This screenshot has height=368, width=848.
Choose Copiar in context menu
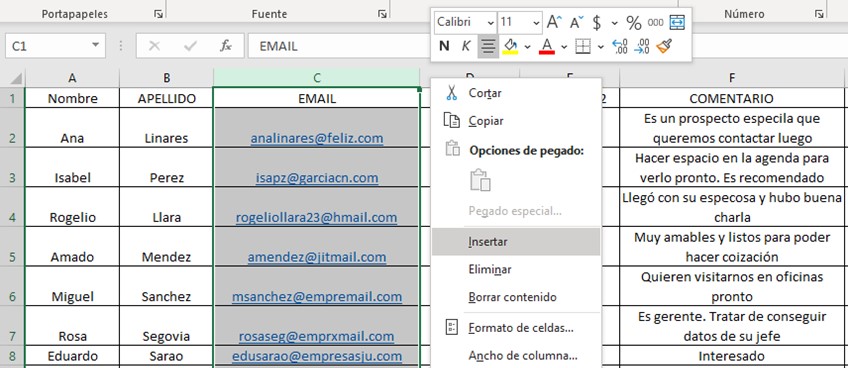click(x=516, y=121)
